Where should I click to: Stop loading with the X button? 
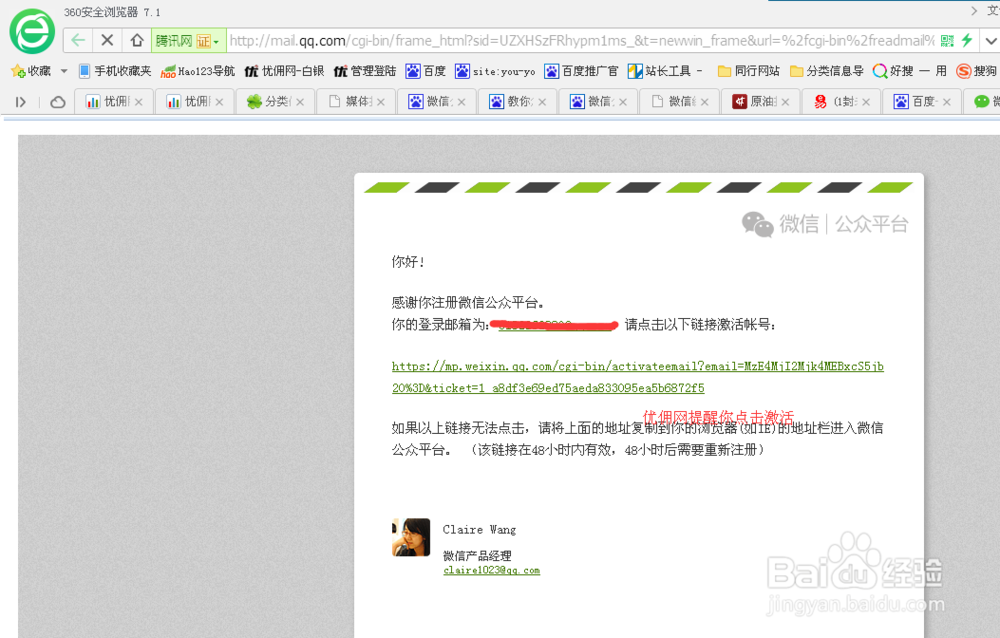pos(107,40)
